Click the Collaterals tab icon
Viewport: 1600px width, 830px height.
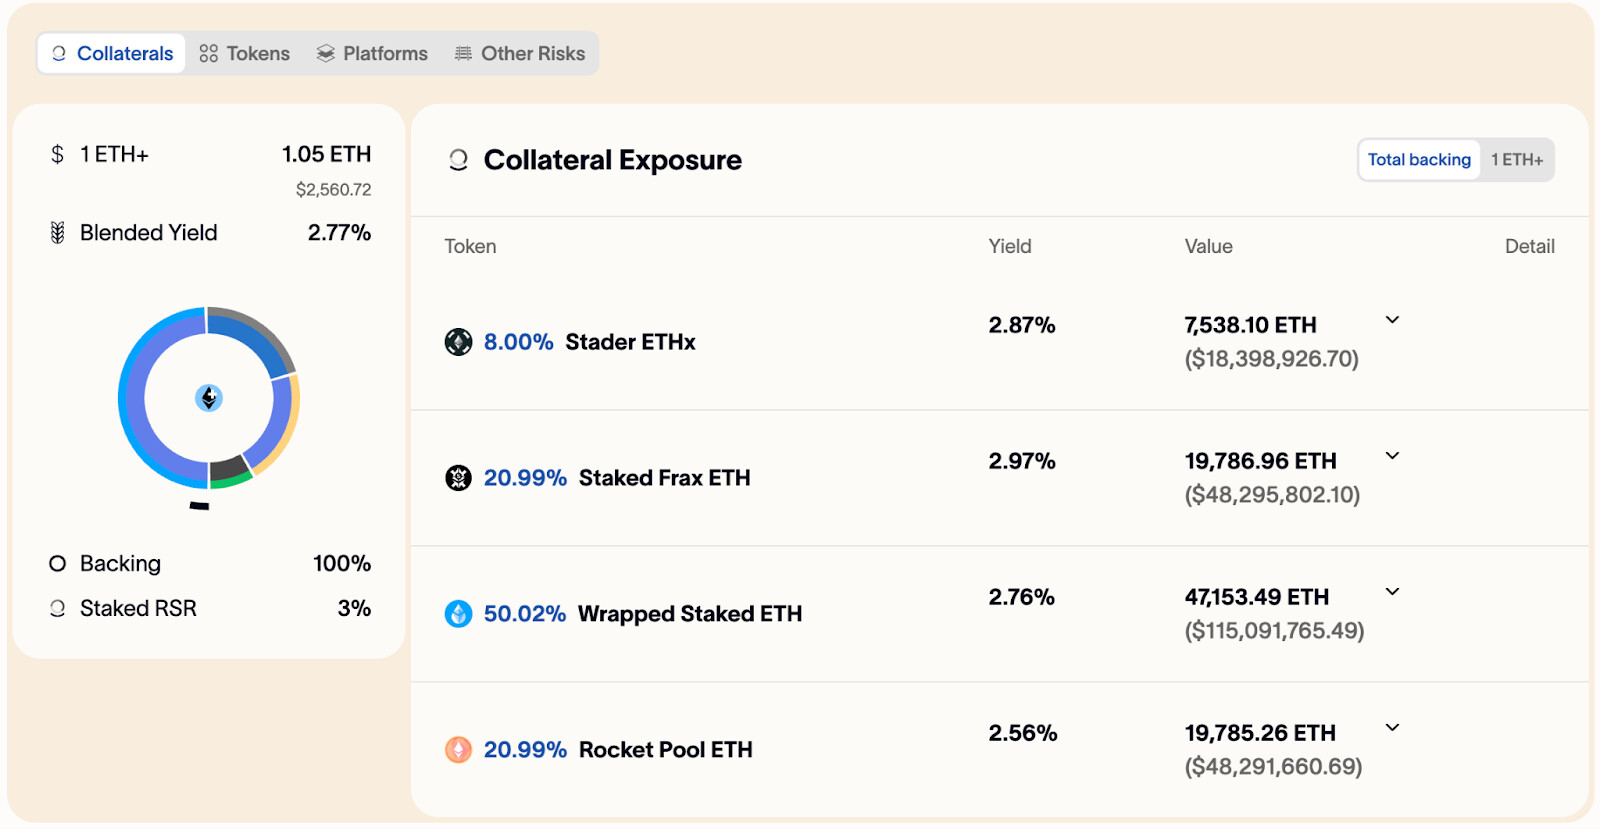pyautogui.click(x=58, y=54)
